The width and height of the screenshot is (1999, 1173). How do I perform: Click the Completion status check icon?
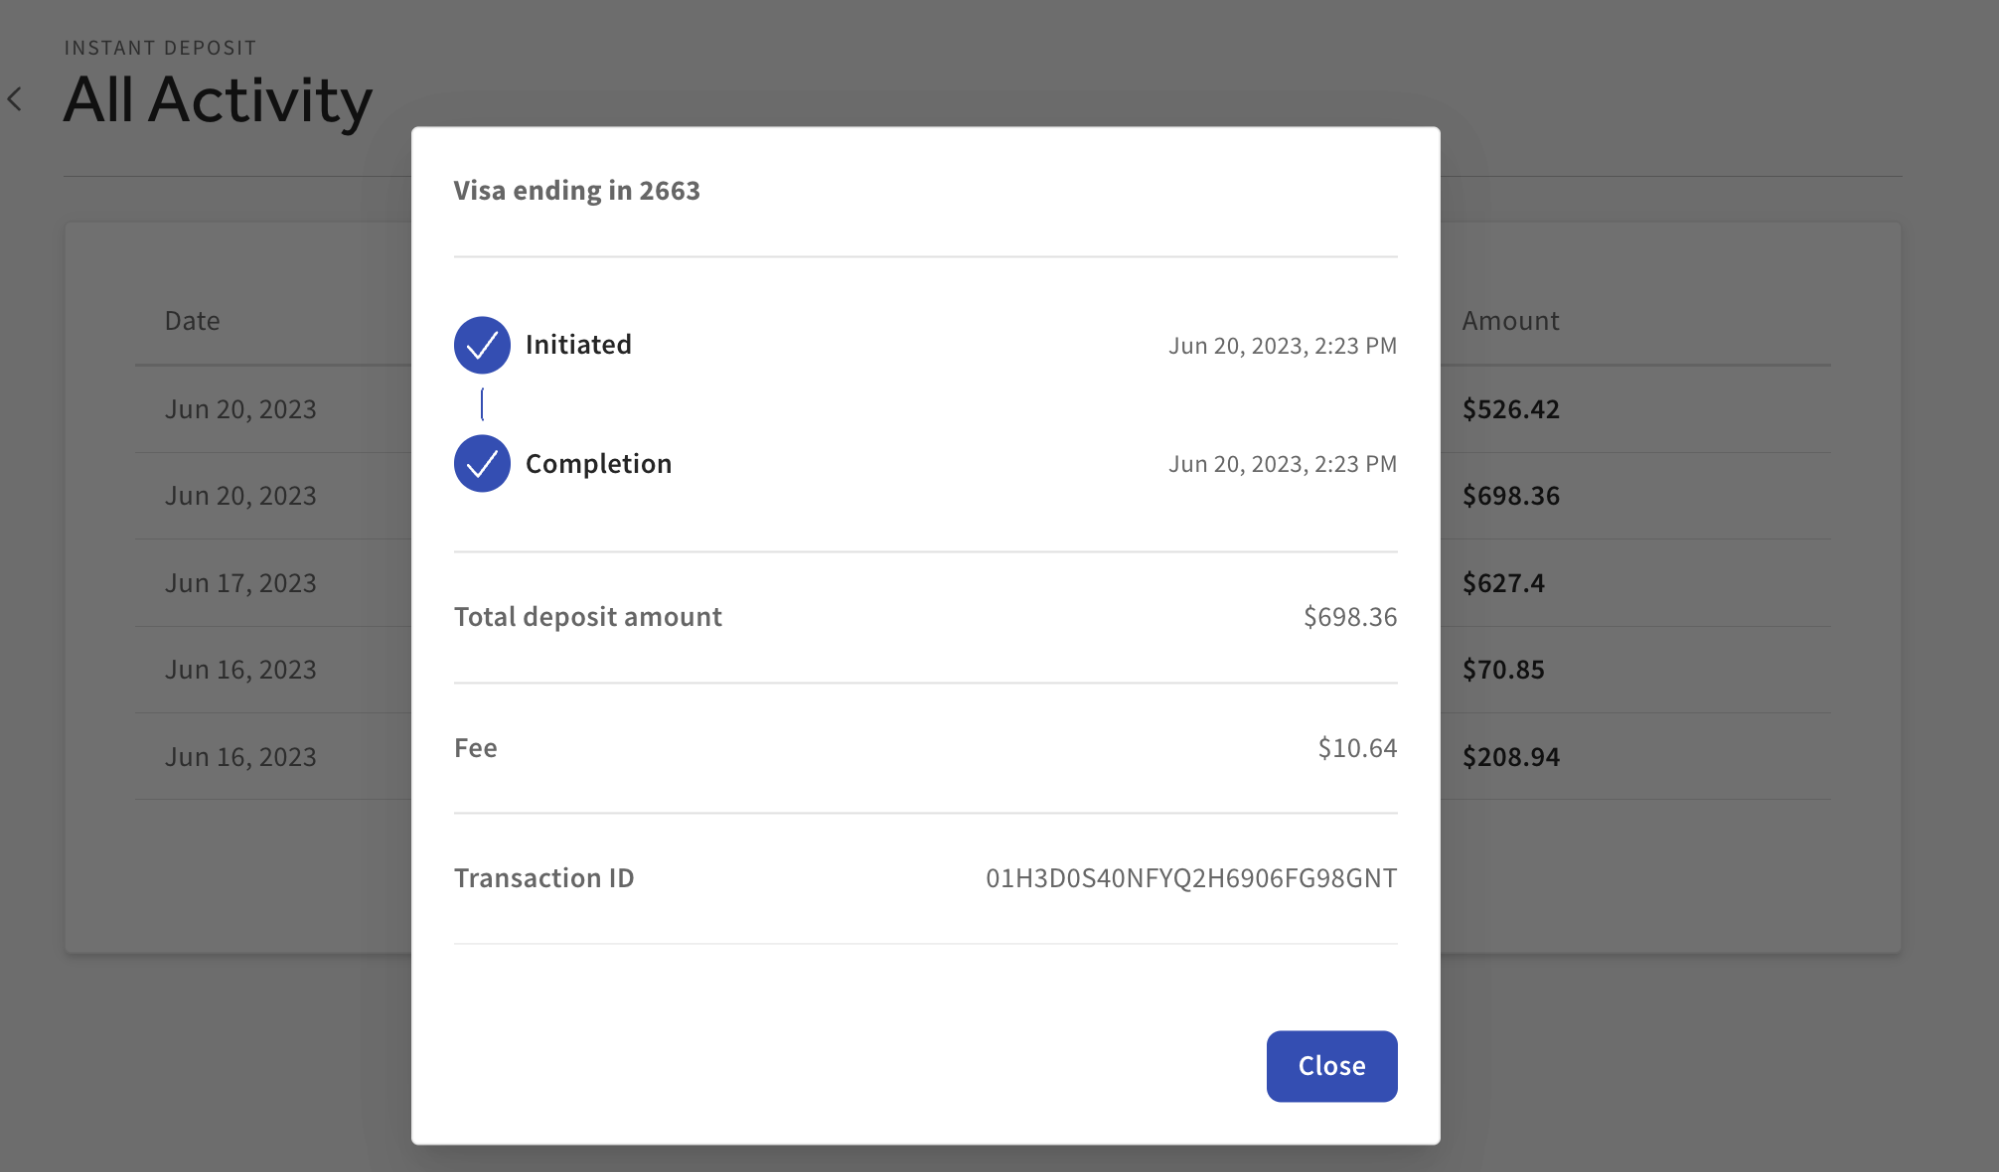(x=482, y=463)
